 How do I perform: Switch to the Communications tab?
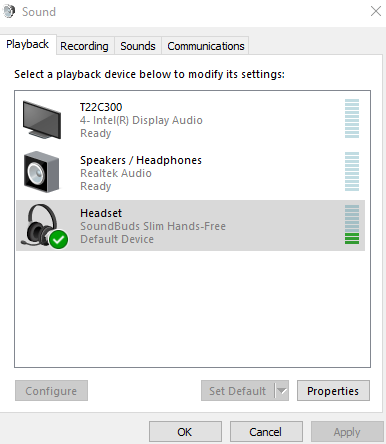click(x=206, y=46)
